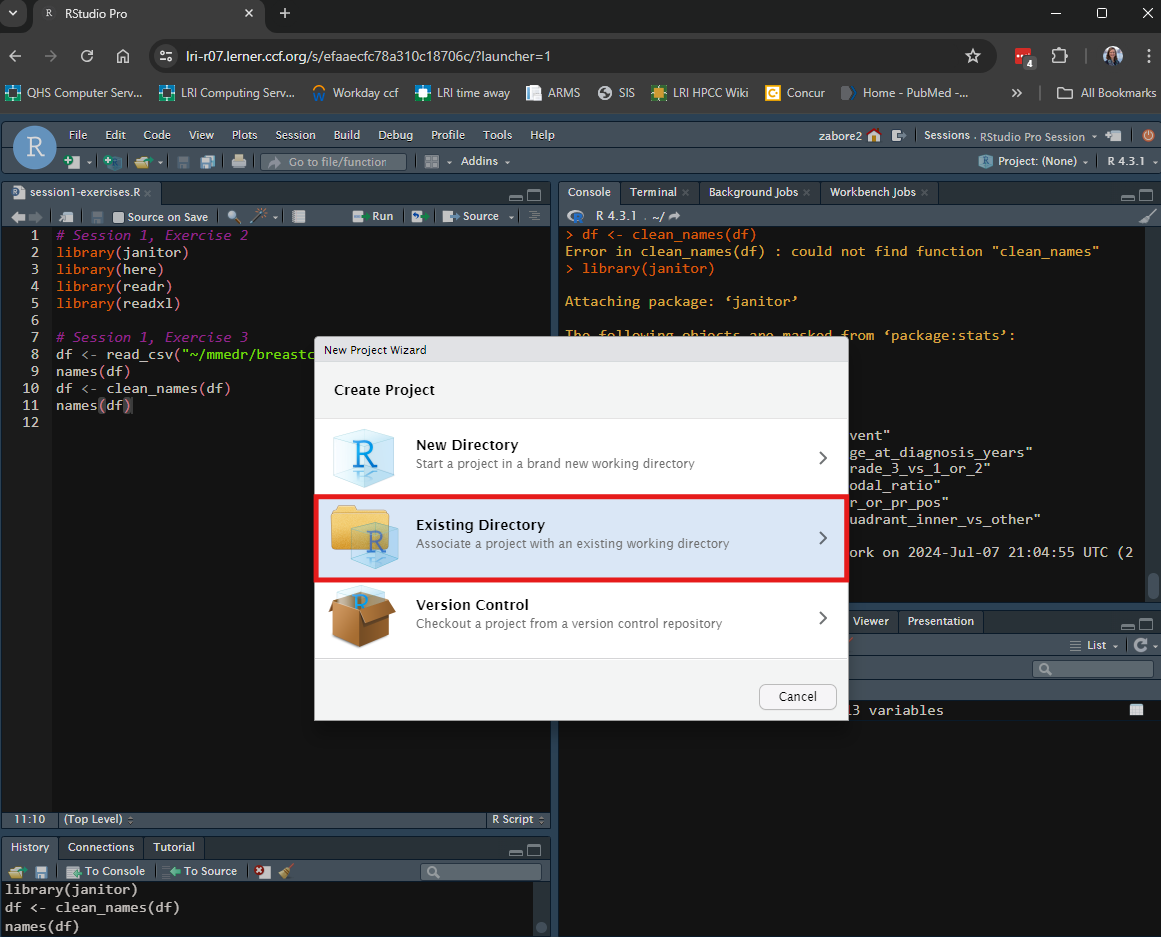
Task: Click the Find/Replace magnifier icon in editor
Action: [x=233, y=216]
